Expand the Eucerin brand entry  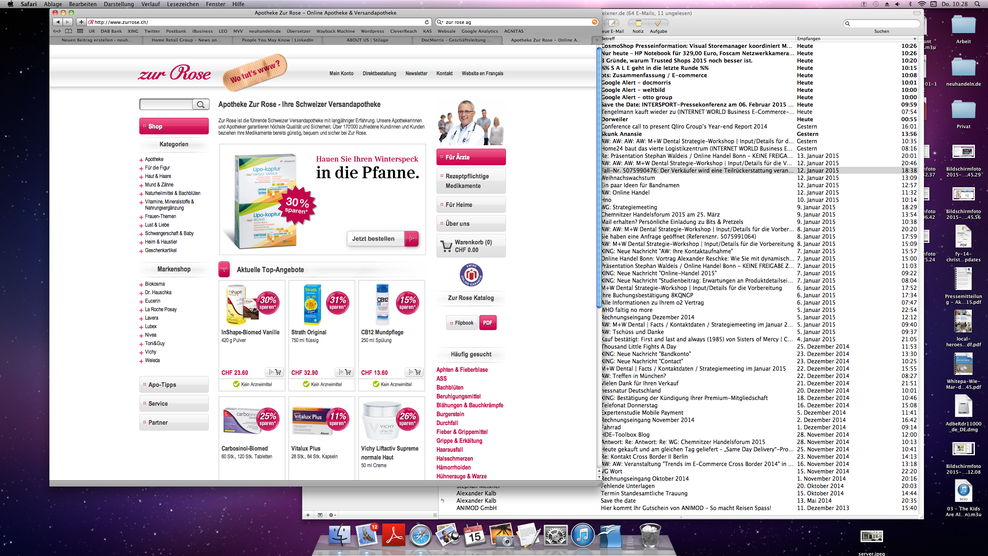pos(141,301)
